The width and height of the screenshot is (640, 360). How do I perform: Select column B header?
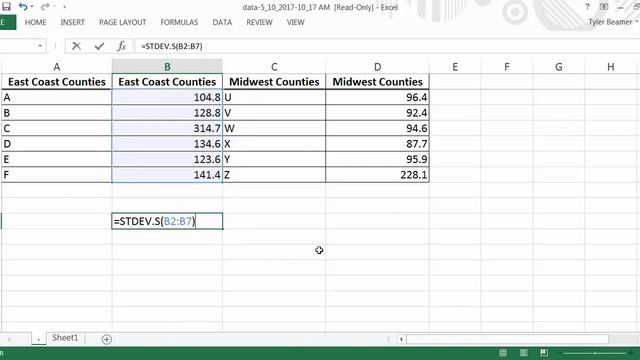pyautogui.click(x=167, y=67)
